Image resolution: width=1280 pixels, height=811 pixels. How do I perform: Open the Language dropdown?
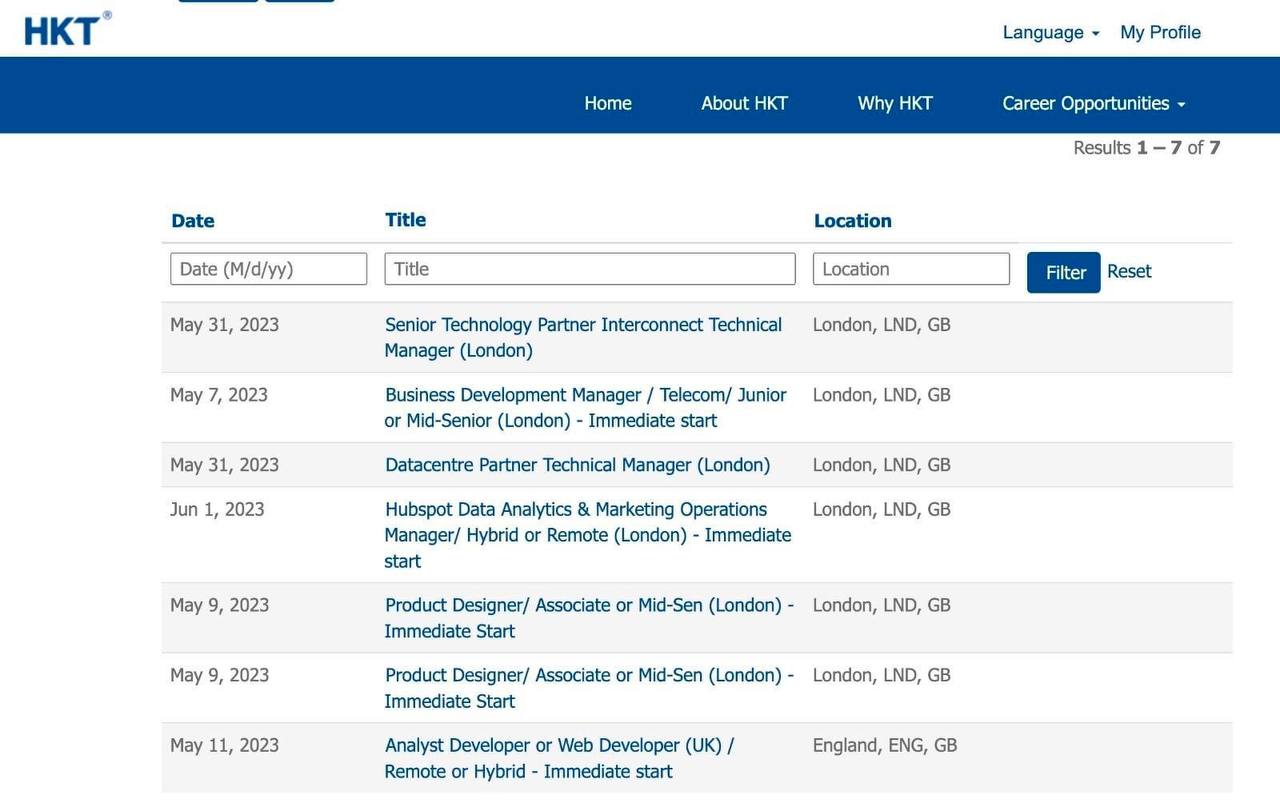1051,32
